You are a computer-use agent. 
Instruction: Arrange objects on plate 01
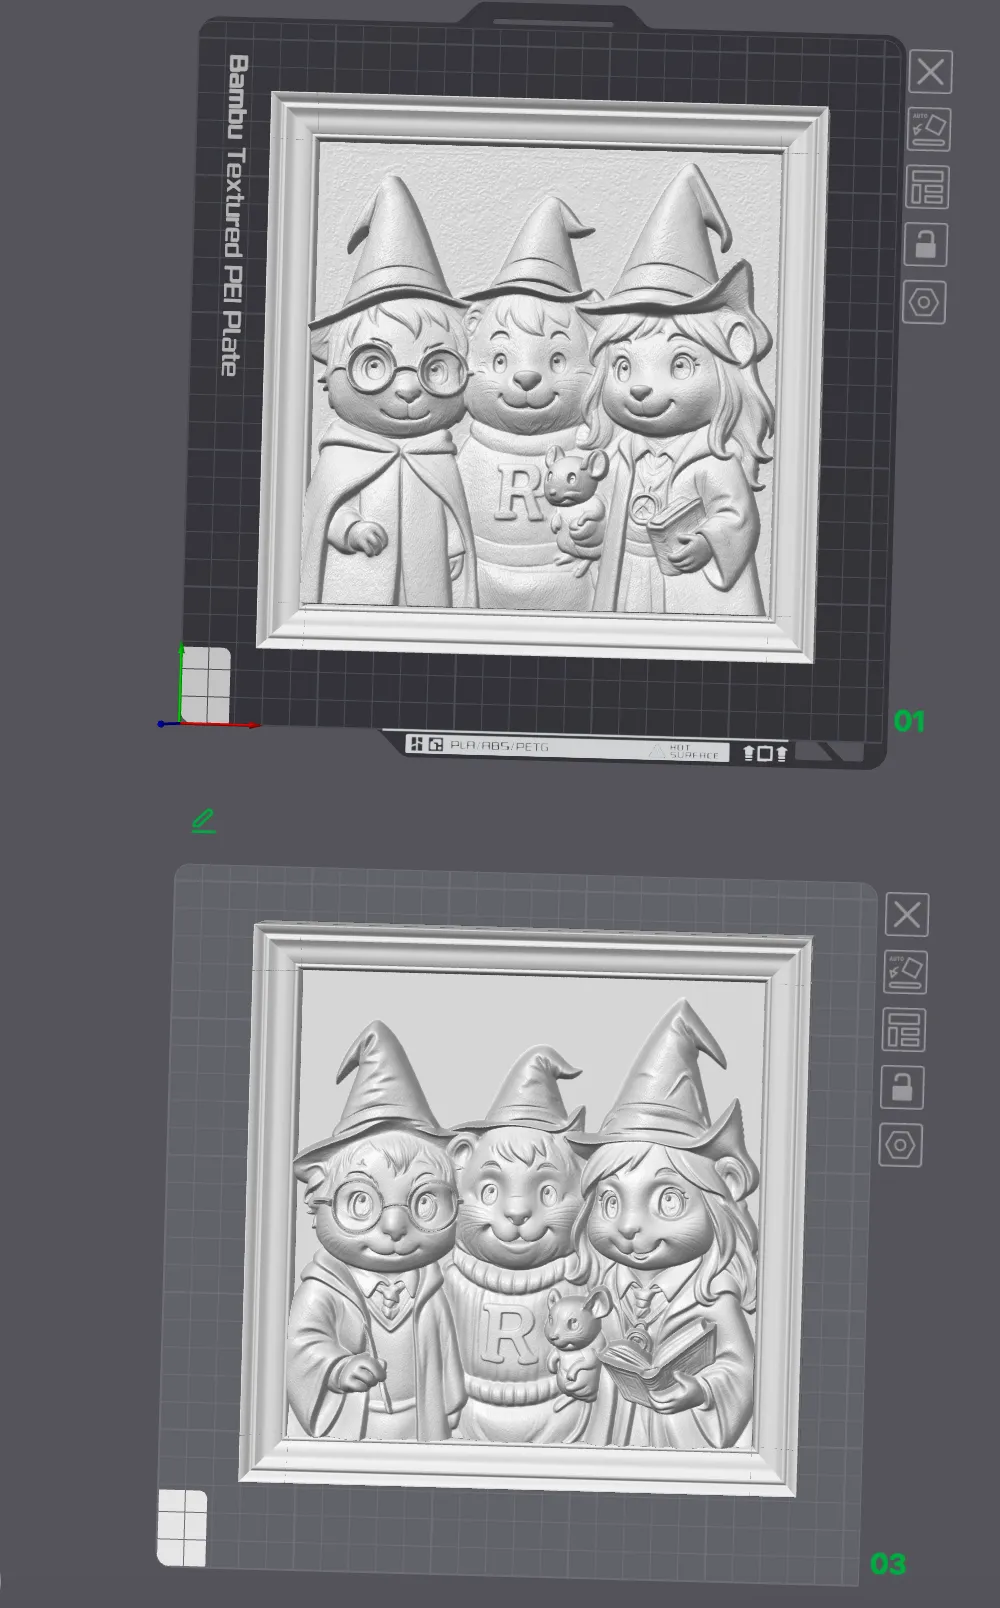pyautogui.click(x=927, y=187)
